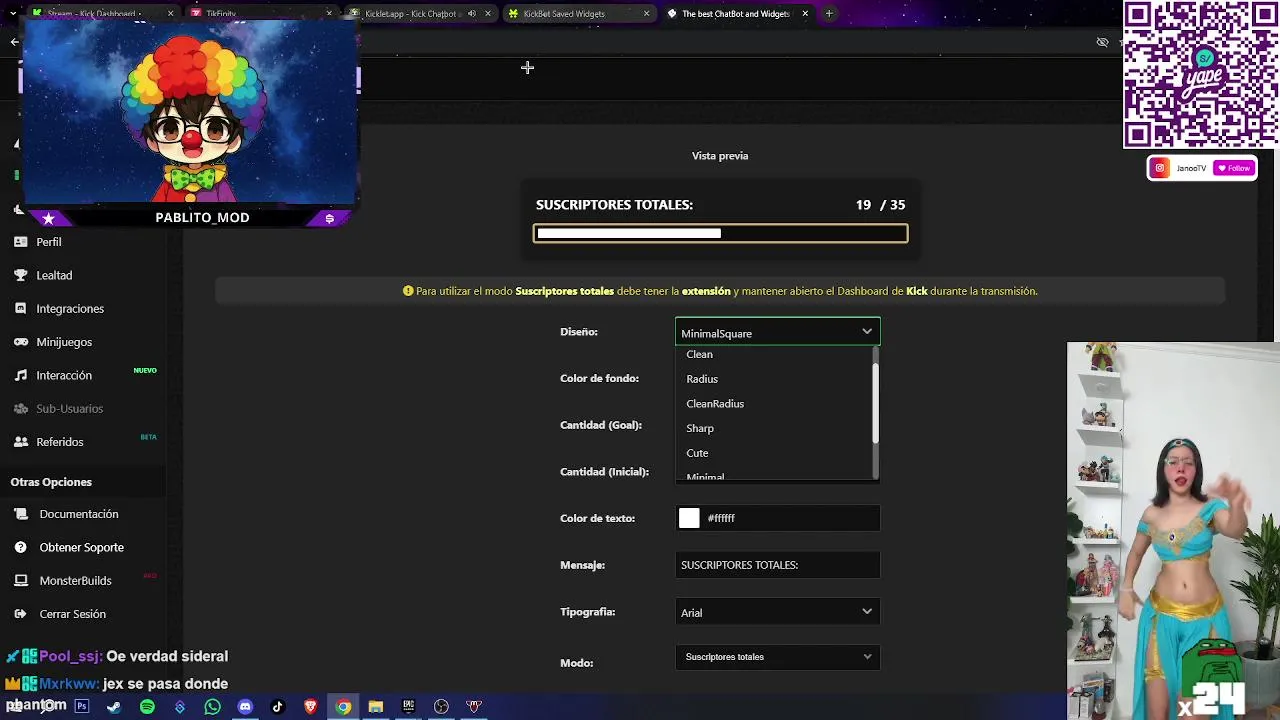The image size is (1280, 720).
Task: Click the Referidos users icon
Action: (20, 442)
